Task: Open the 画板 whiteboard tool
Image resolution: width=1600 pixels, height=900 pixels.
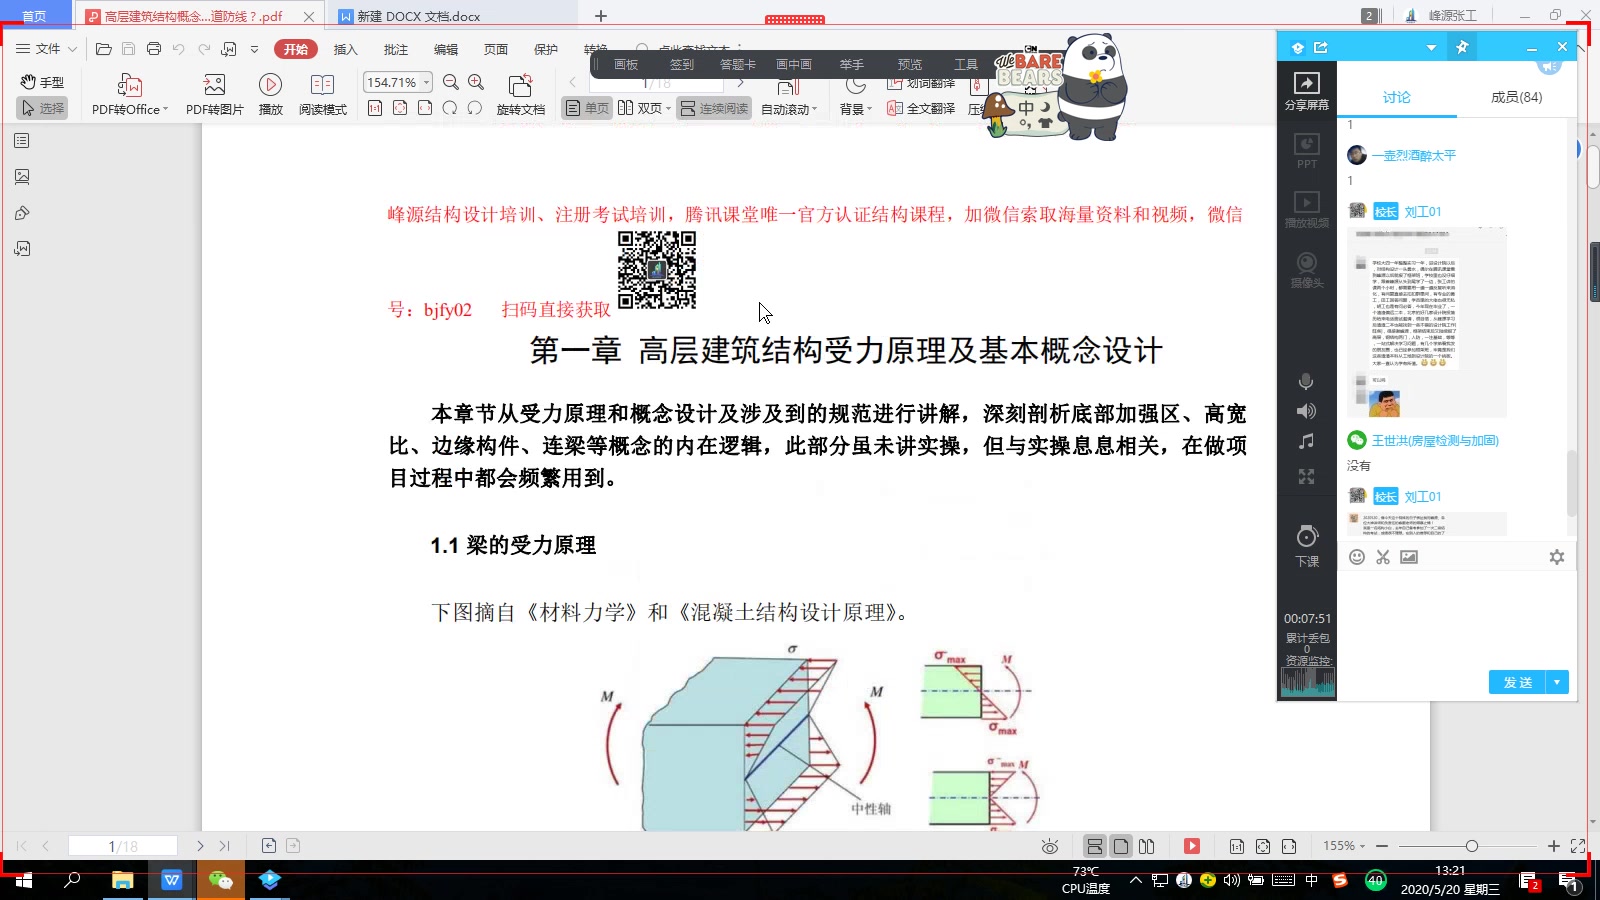Action: coord(624,63)
